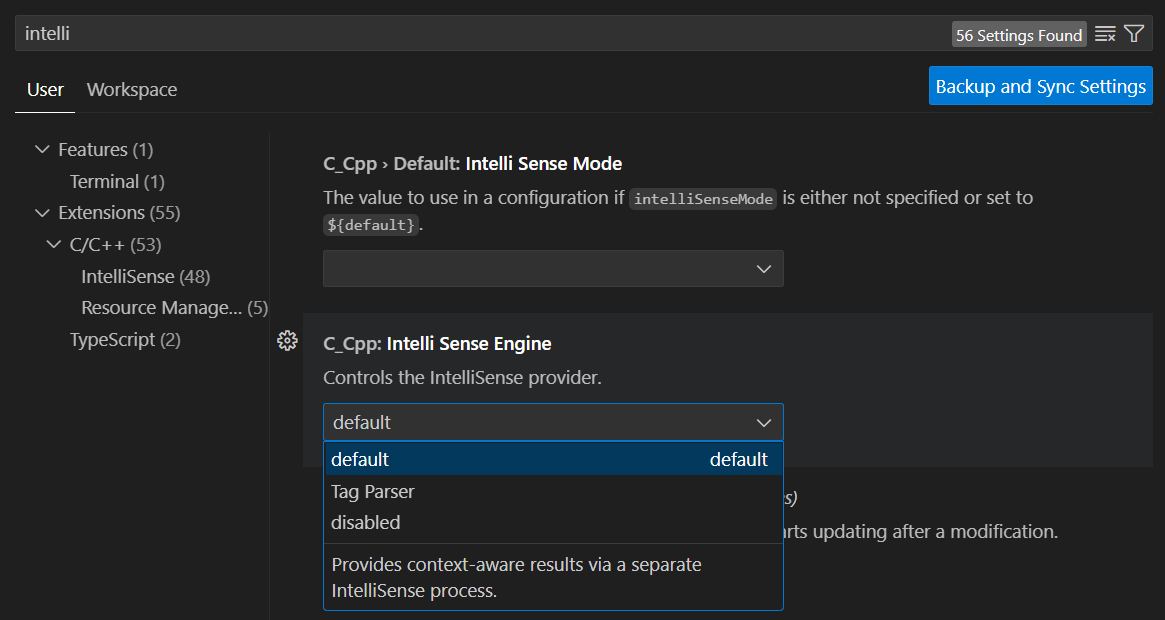Select Resource Manage... (5) tree entry
The image size is (1165, 620).
[x=175, y=308]
